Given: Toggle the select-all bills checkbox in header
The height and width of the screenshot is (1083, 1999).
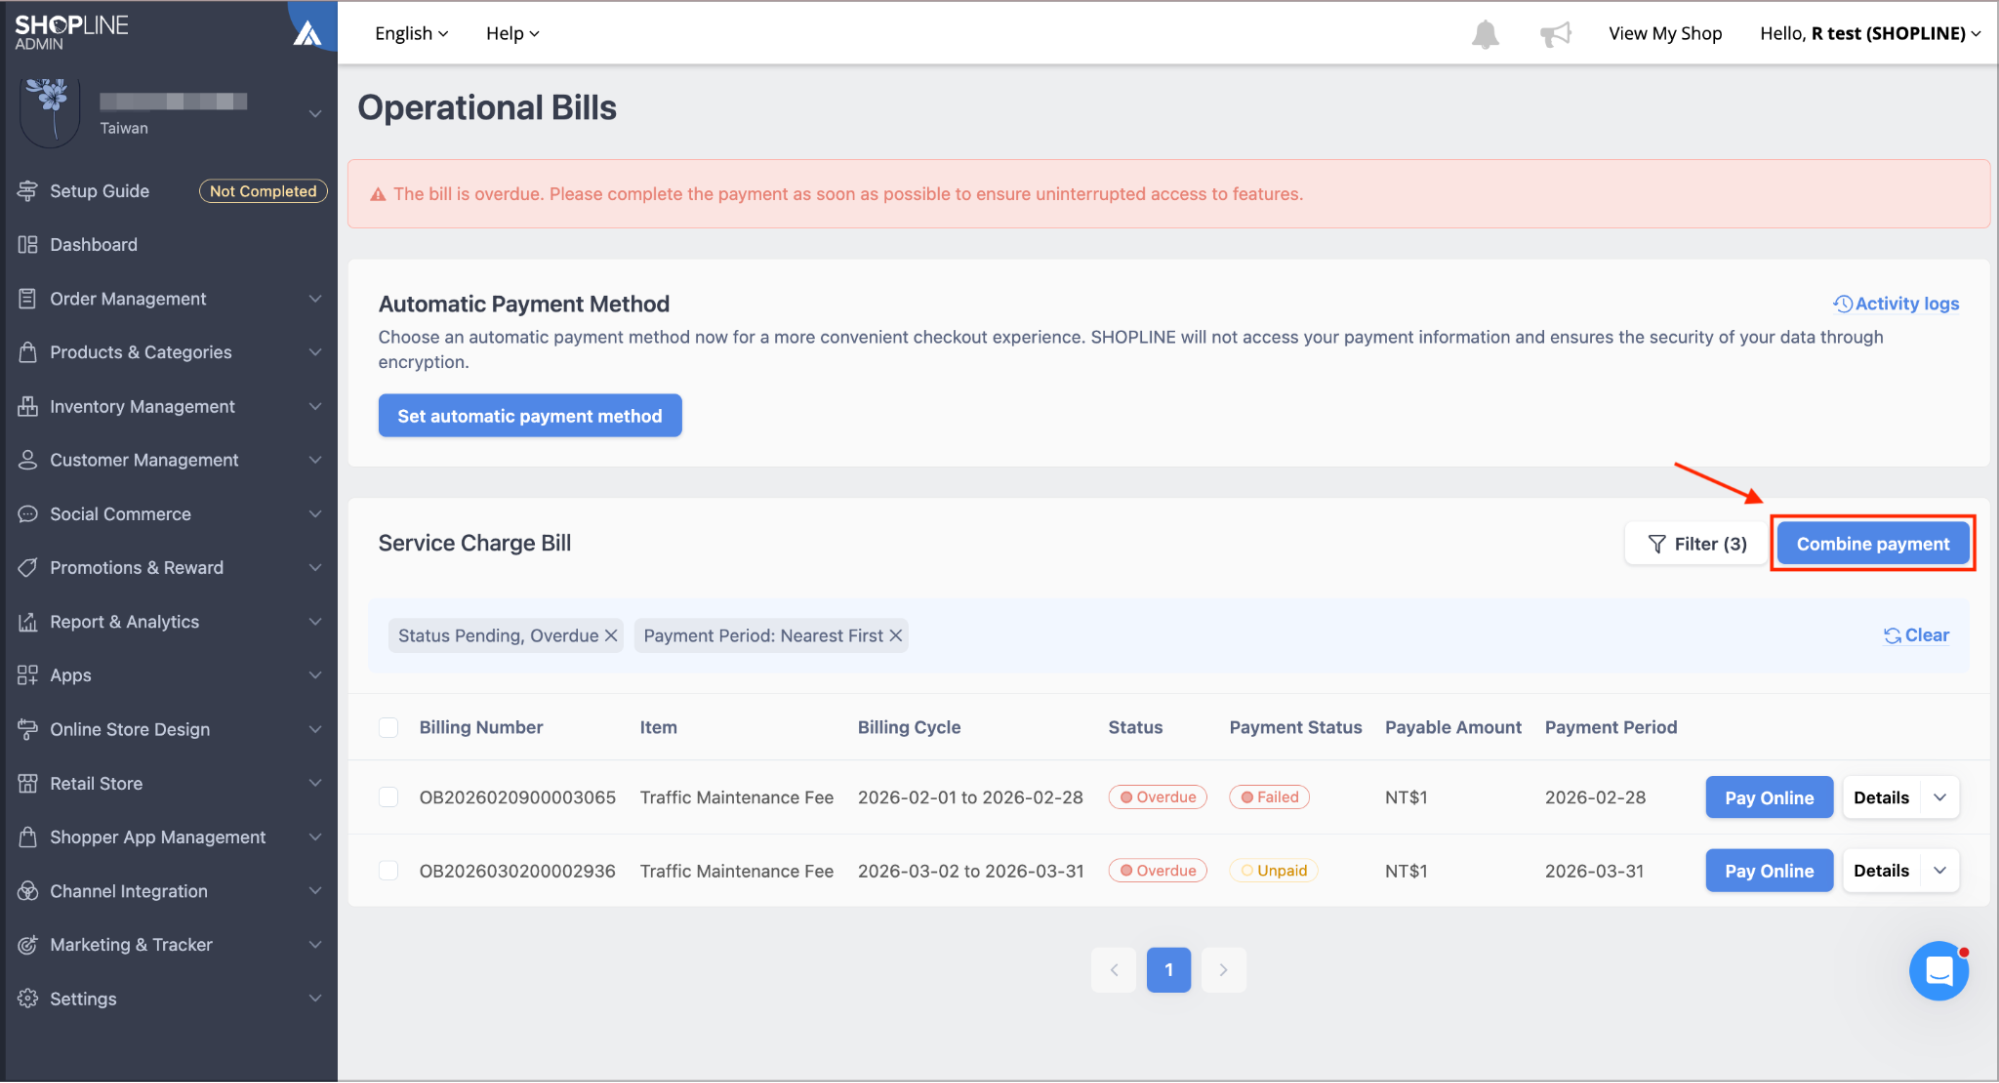Looking at the screenshot, I should coord(389,727).
